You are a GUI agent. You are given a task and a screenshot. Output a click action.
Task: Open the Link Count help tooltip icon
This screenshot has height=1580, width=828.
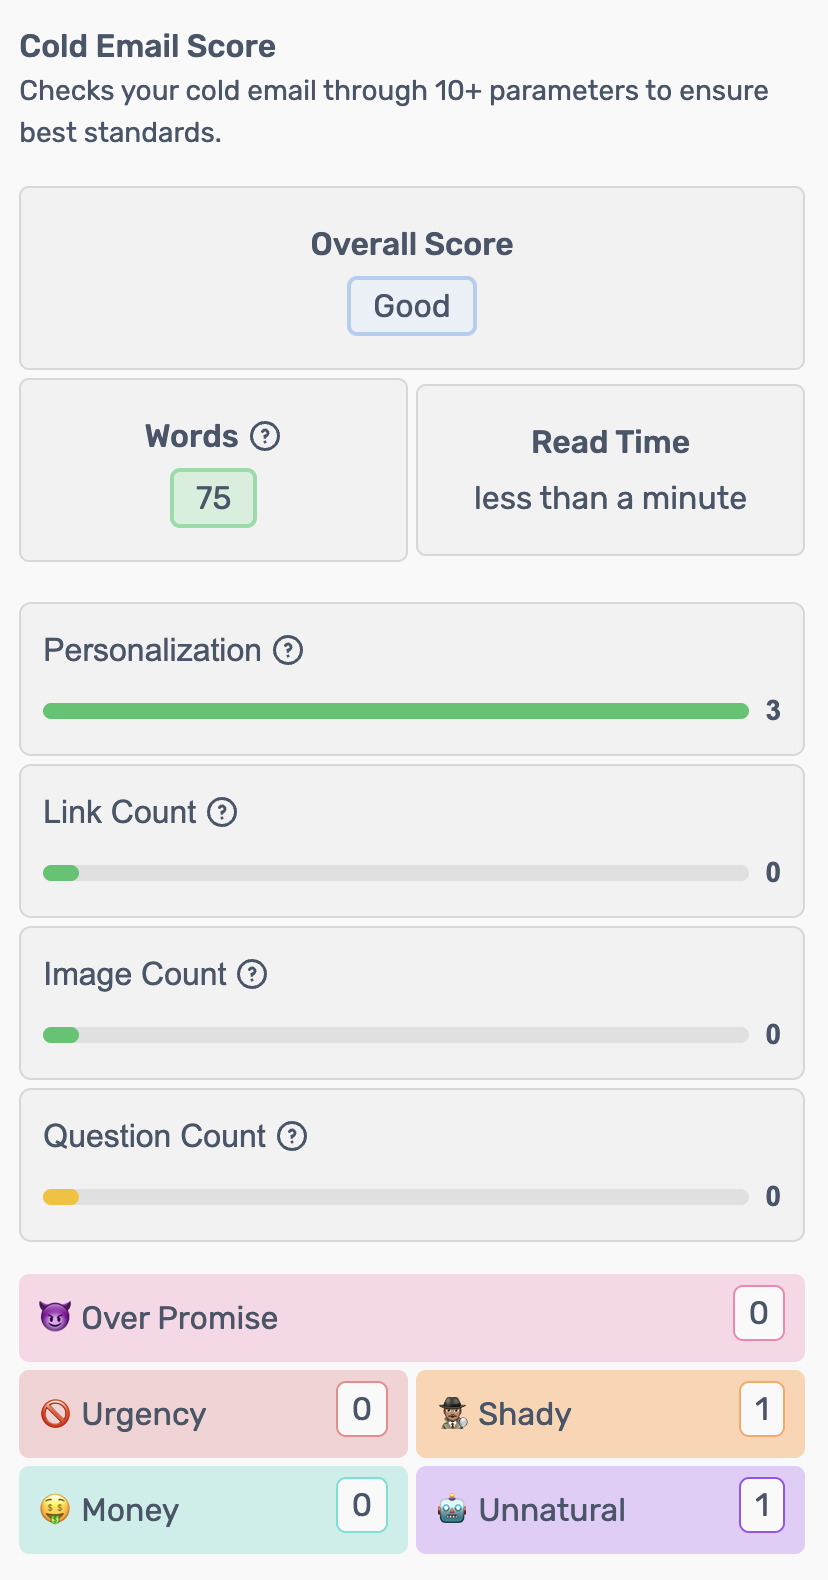tap(222, 812)
